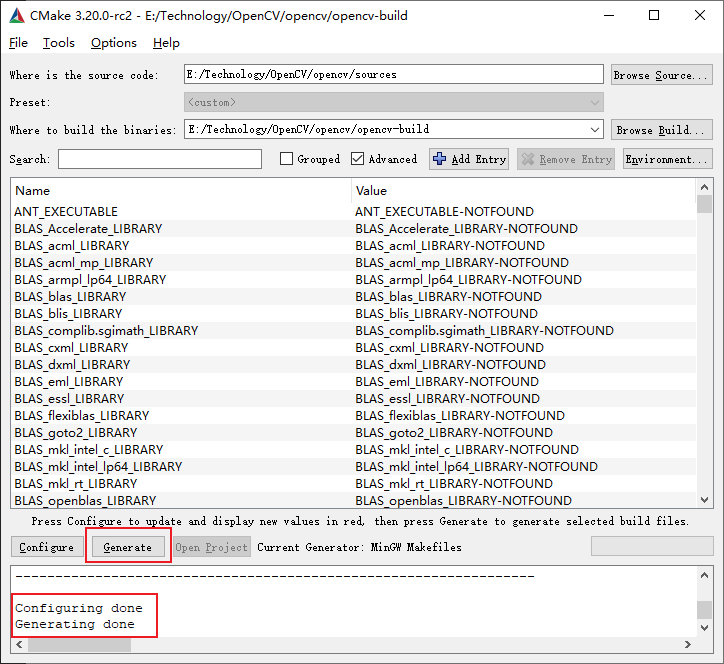Click the output log vertical scrollbar thumb
This screenshot has height=664, width=724.
(704, 610)
